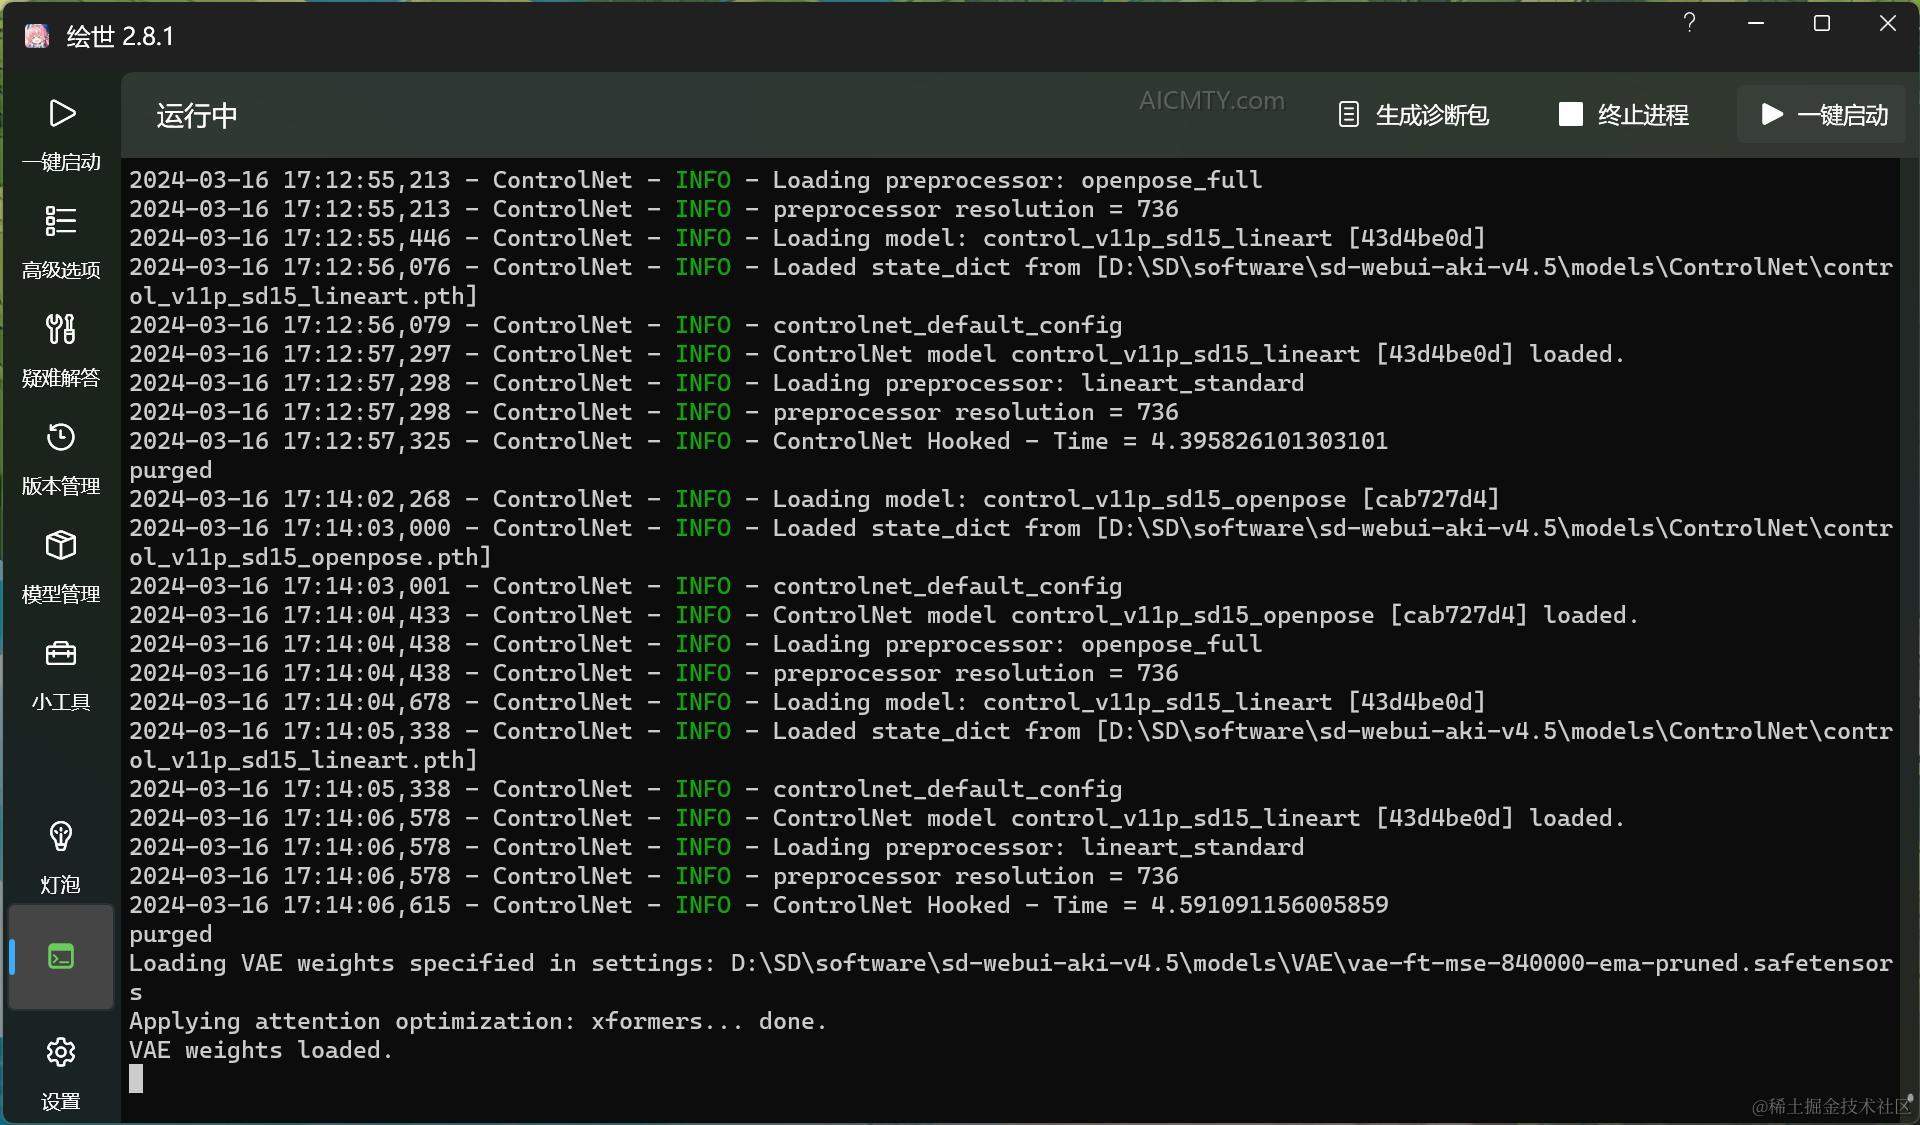
Task: Click the blinking cursor in the console log
Action: click(136, 1079)
